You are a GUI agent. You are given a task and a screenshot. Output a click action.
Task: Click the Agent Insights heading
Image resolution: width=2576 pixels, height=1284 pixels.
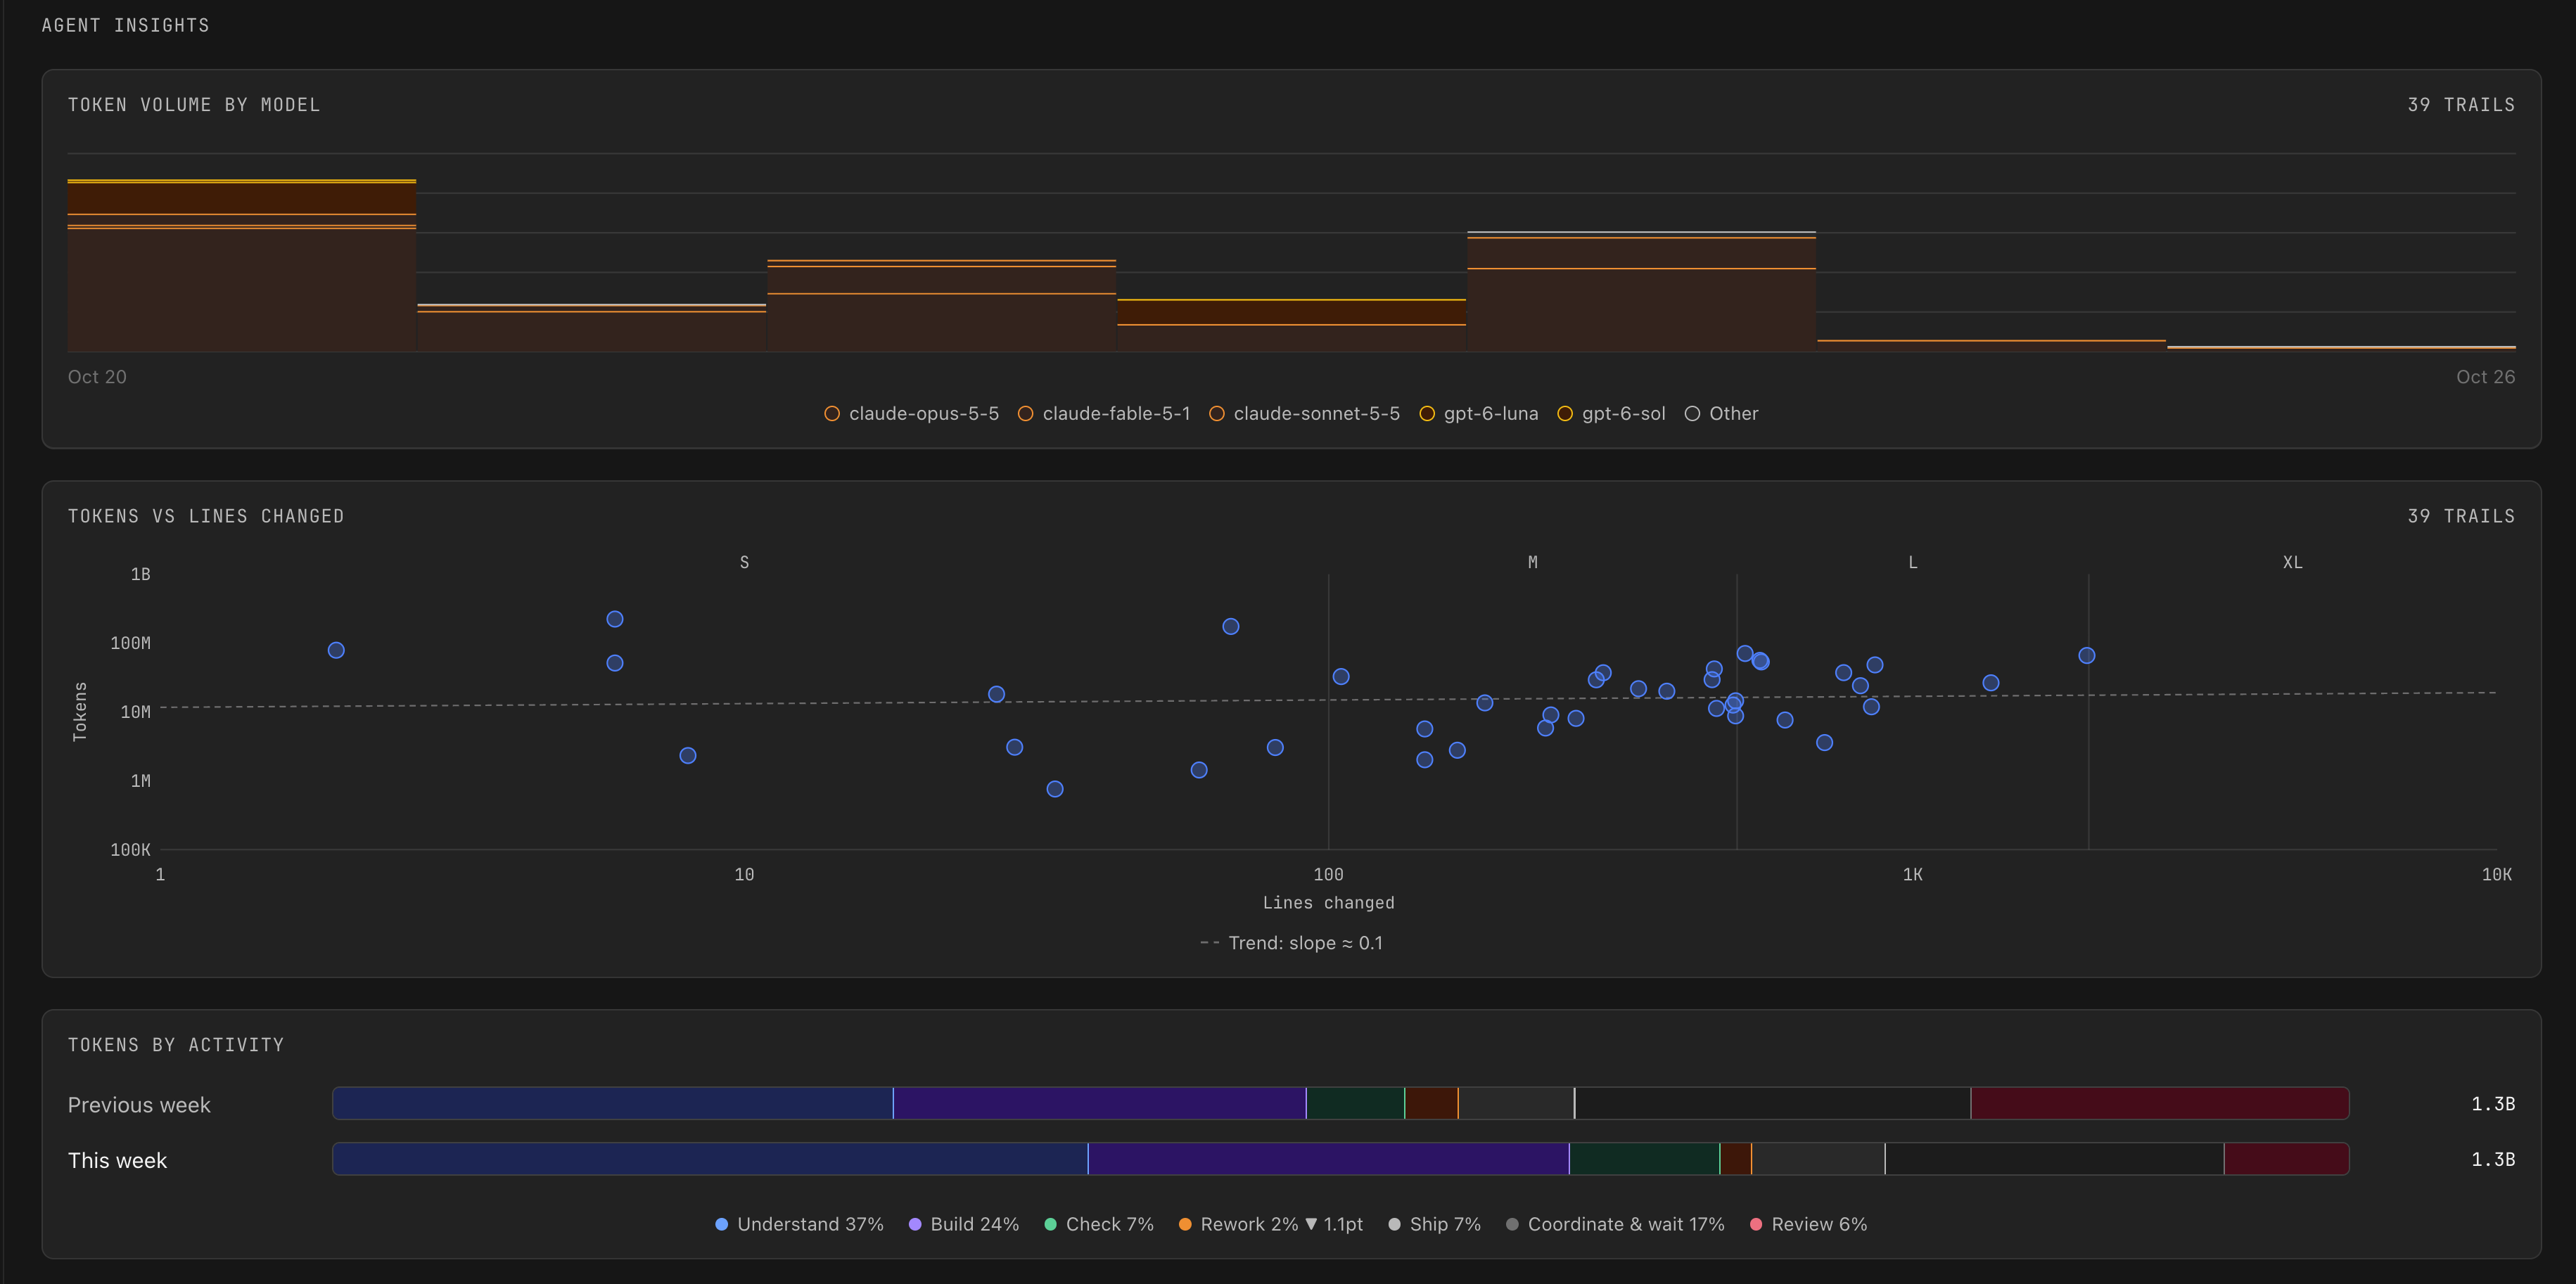[126, 25]
